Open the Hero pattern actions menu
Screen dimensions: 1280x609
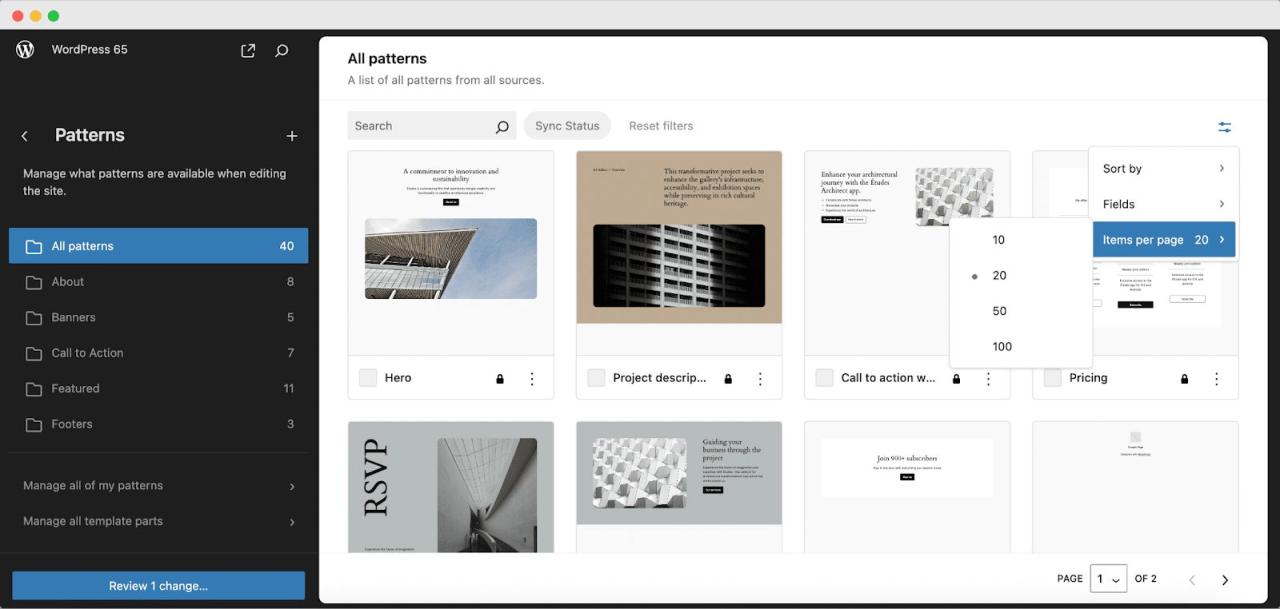(532, 379)
